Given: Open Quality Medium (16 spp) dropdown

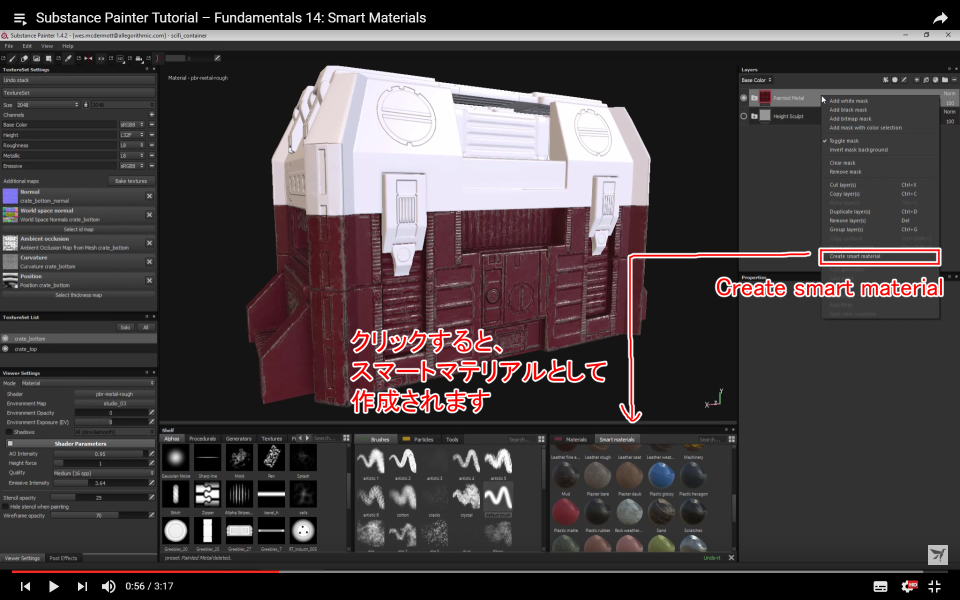Looking at the screenshot, I should (x=103, y=473).
